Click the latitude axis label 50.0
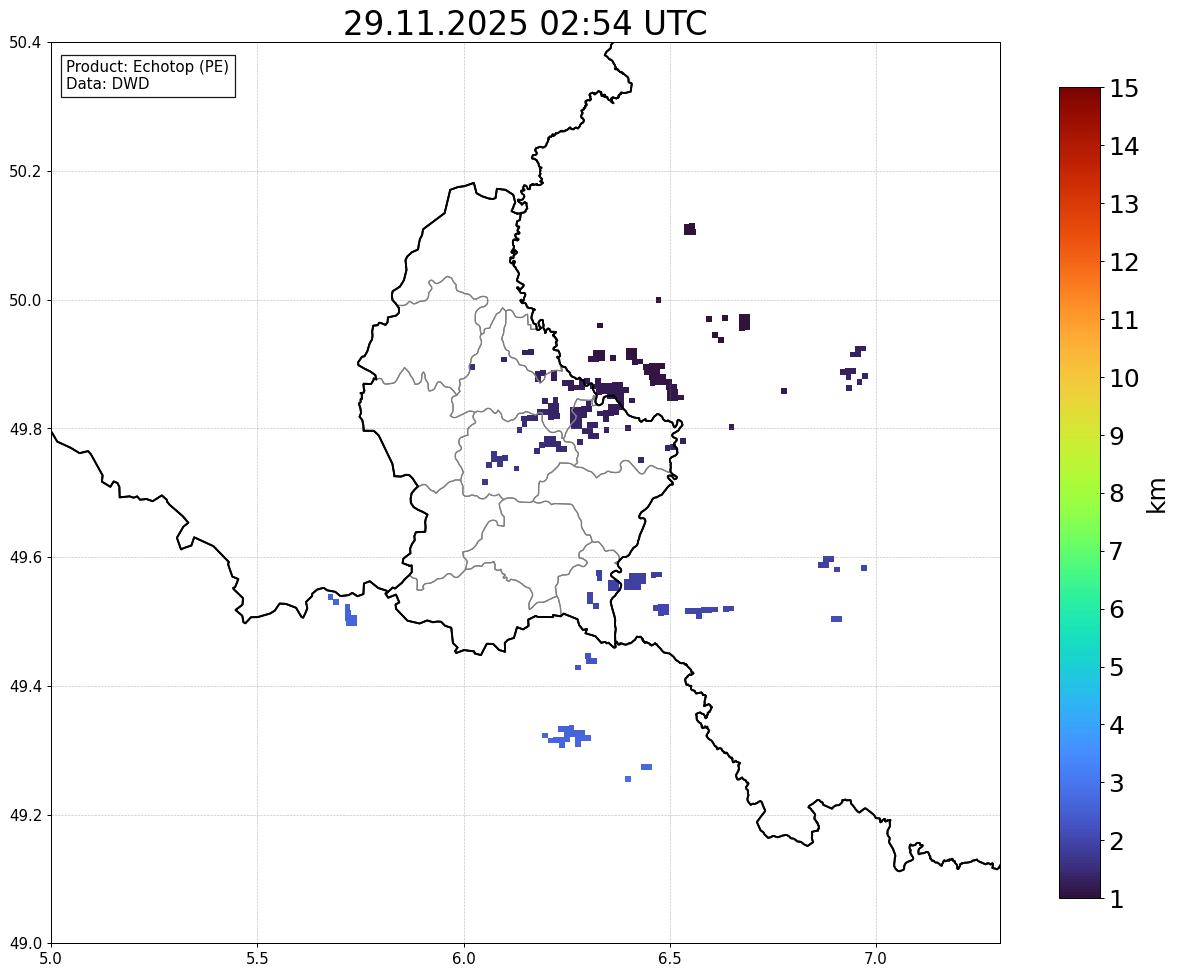 [25, 301]
